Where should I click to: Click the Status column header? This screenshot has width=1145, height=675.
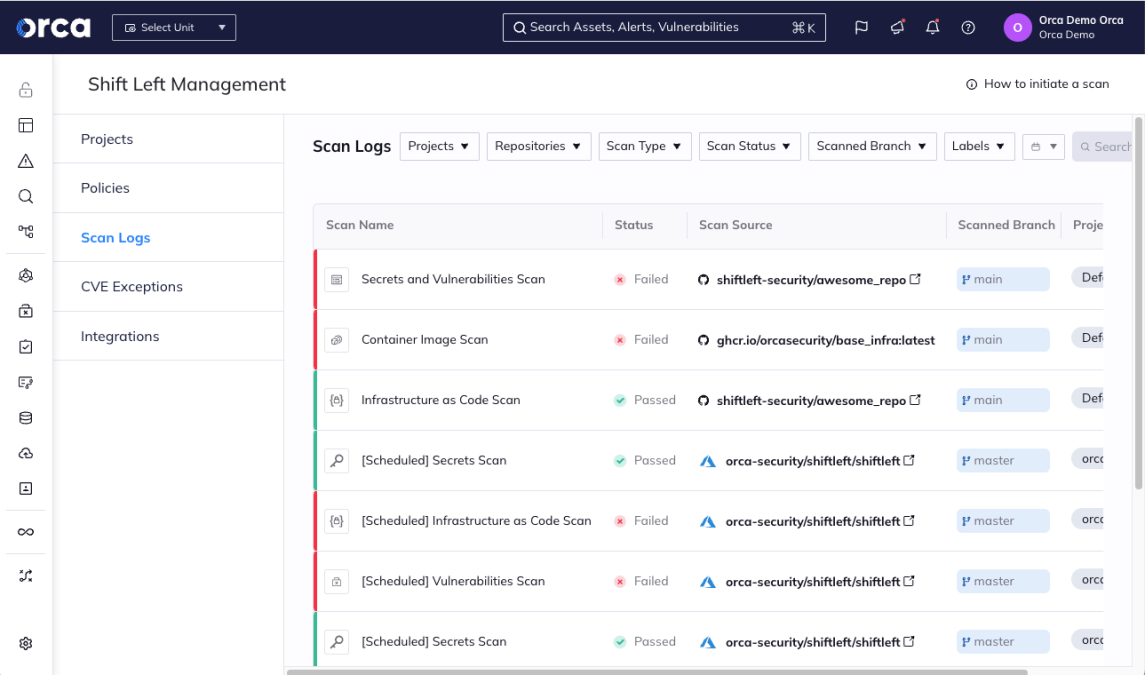point(634,225)
